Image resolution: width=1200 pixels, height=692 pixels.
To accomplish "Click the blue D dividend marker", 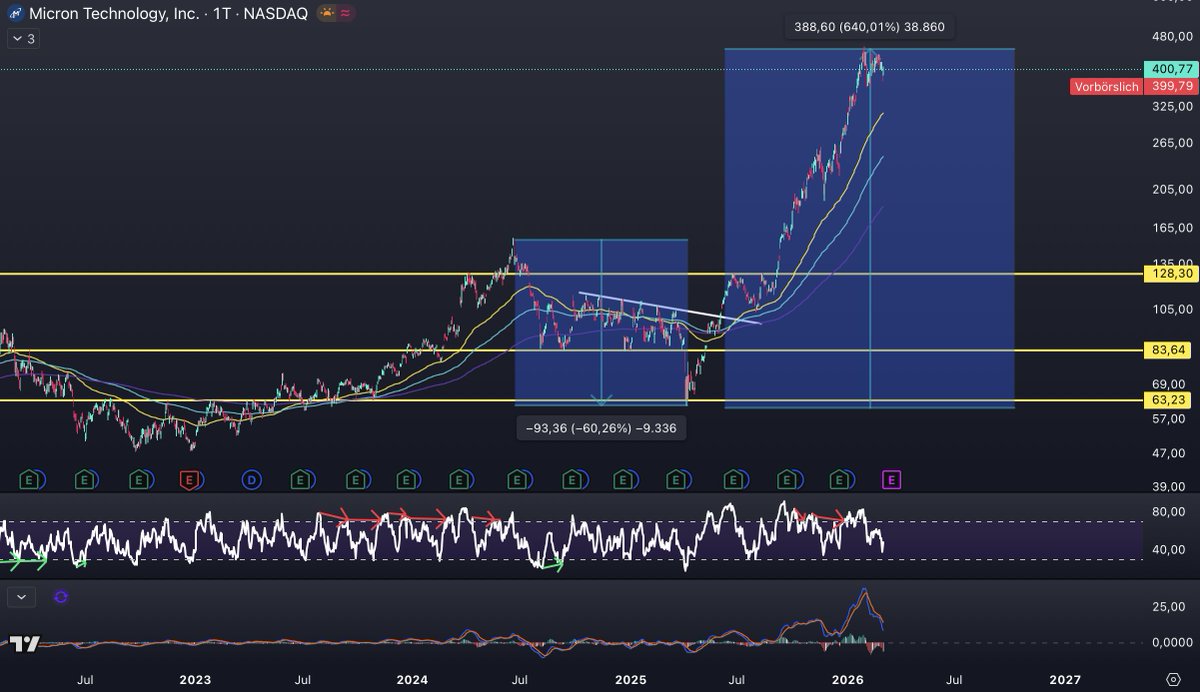I will coord(252,480).
